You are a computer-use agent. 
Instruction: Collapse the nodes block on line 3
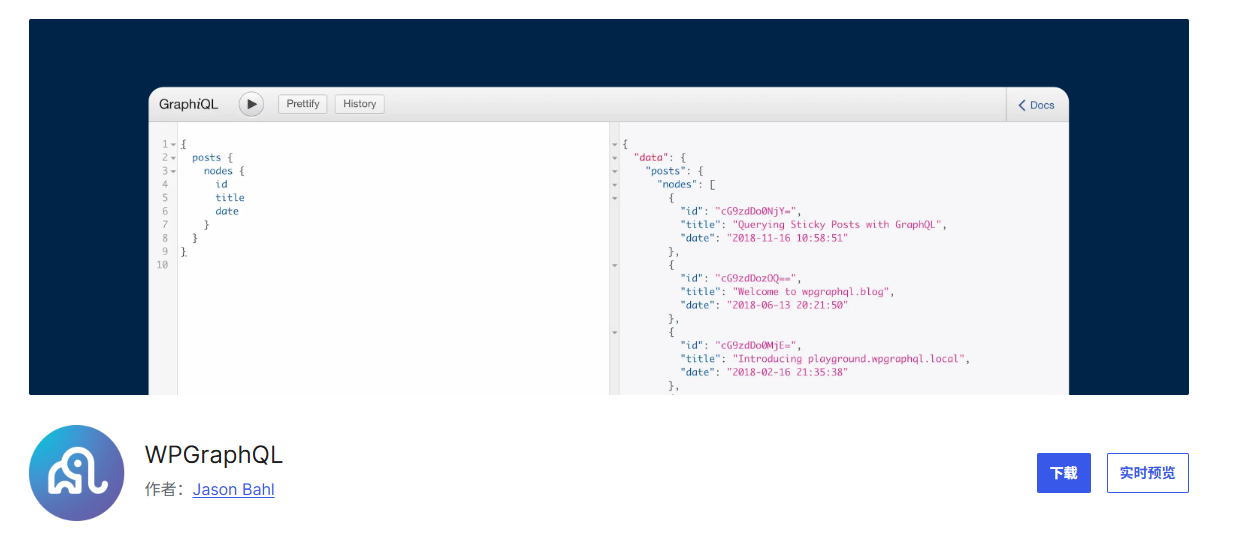(x=173, y=171)
